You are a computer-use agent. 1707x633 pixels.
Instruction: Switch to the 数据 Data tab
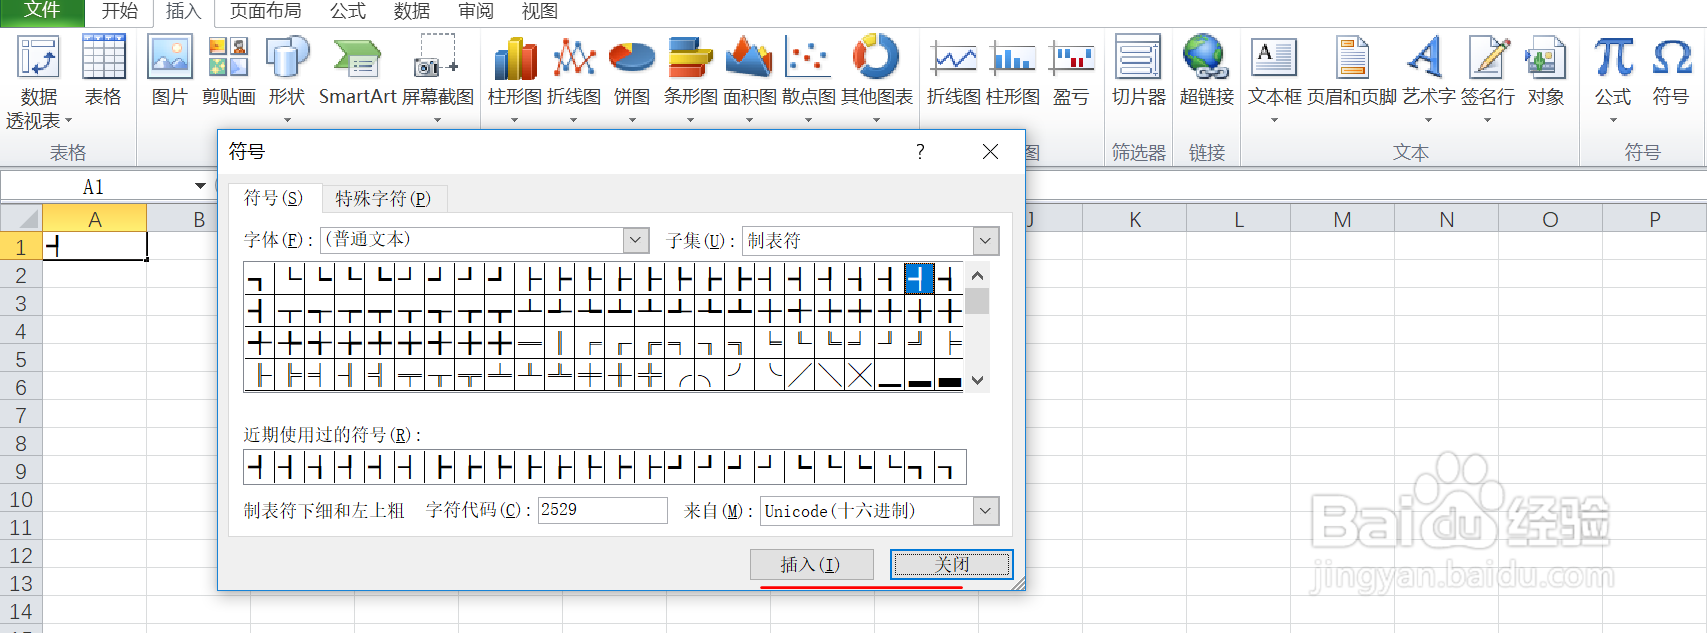point(412,11)
